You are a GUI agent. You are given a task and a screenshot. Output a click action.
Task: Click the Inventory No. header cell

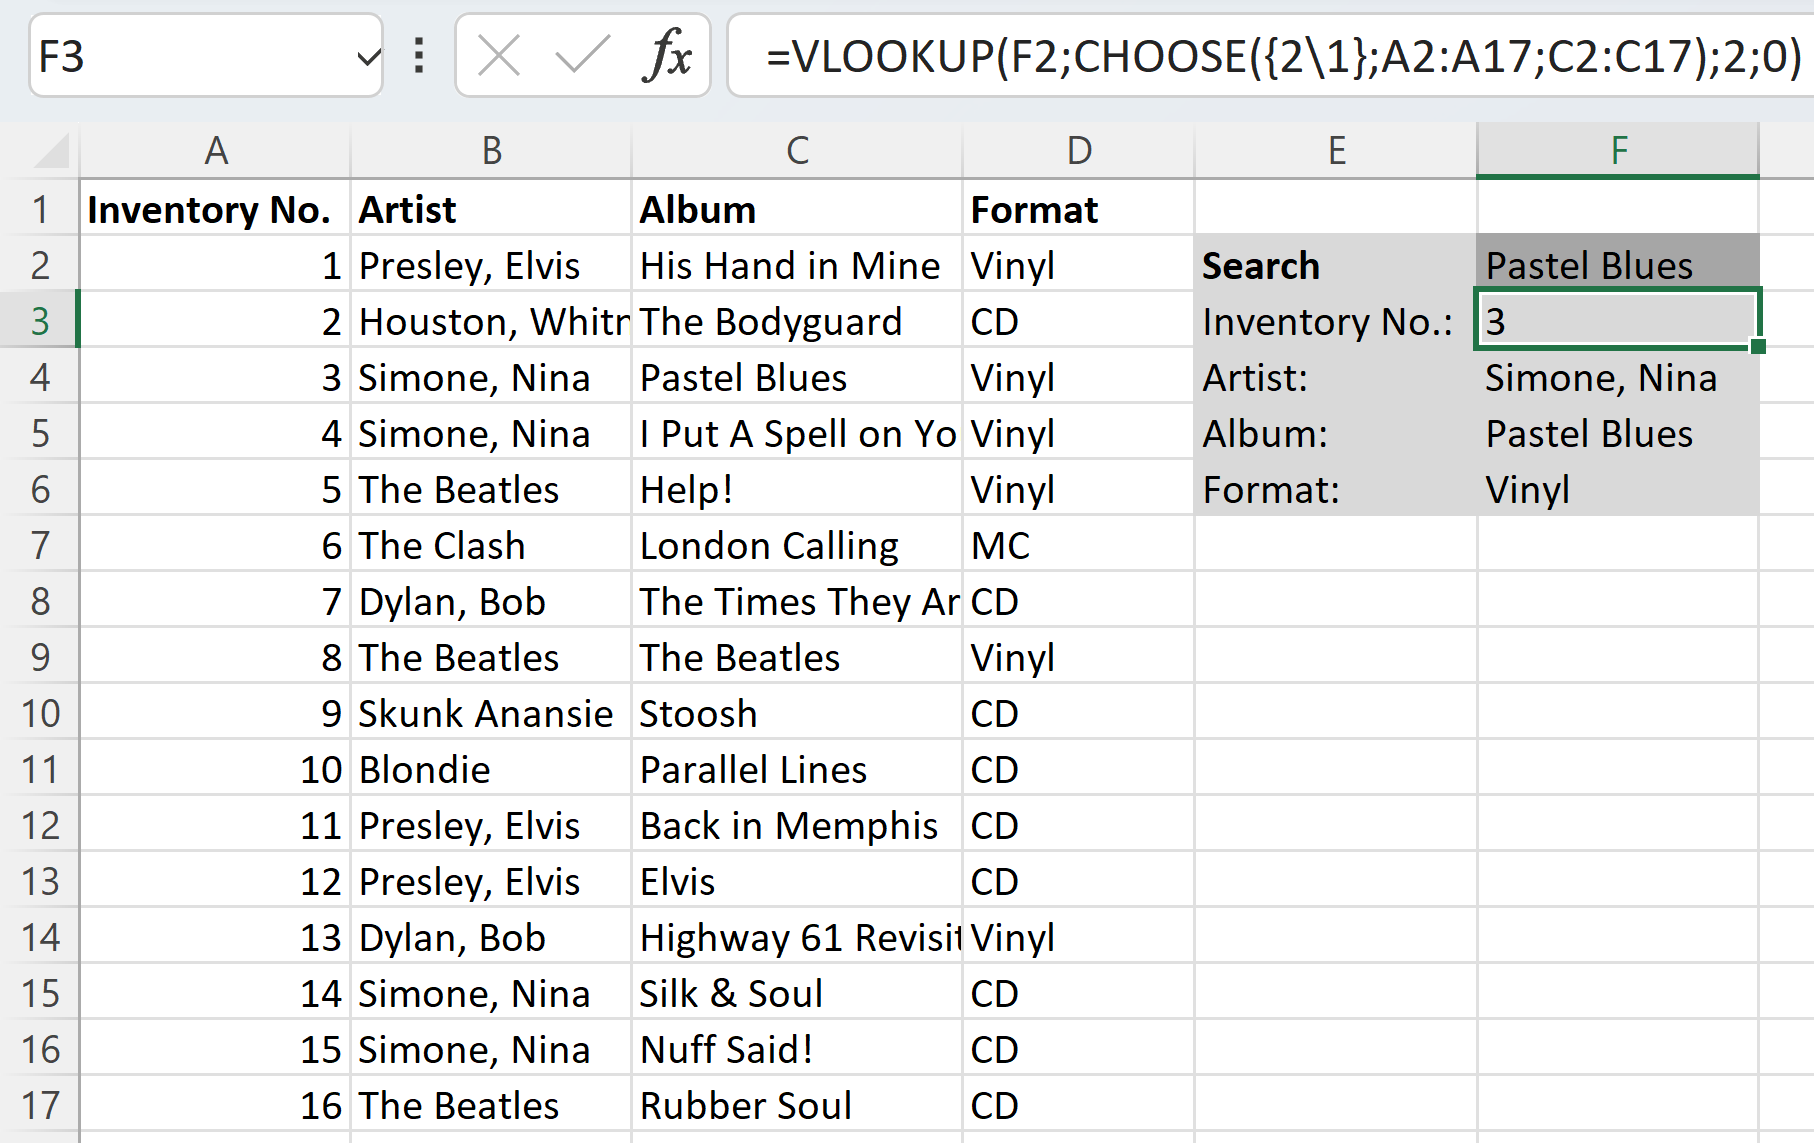(x=215, y=210)
